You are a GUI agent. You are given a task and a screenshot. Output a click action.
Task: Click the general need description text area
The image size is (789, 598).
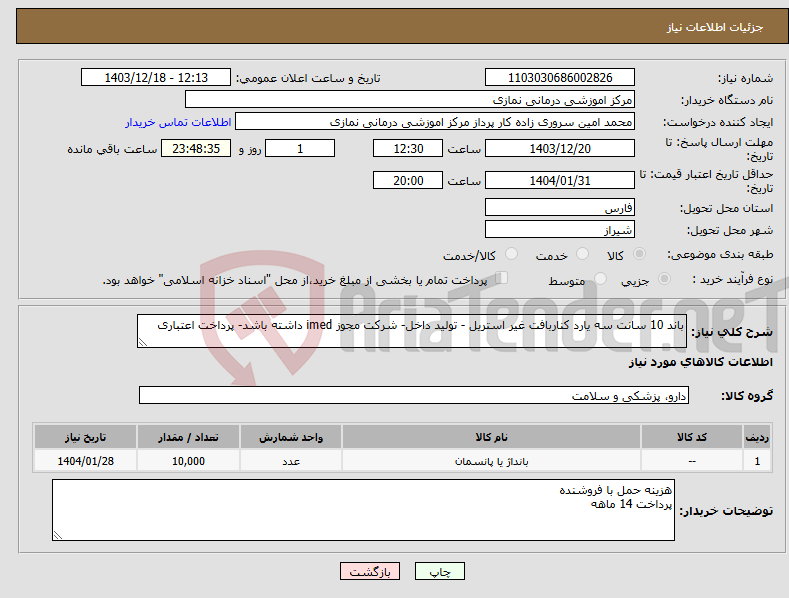[412, 331]
